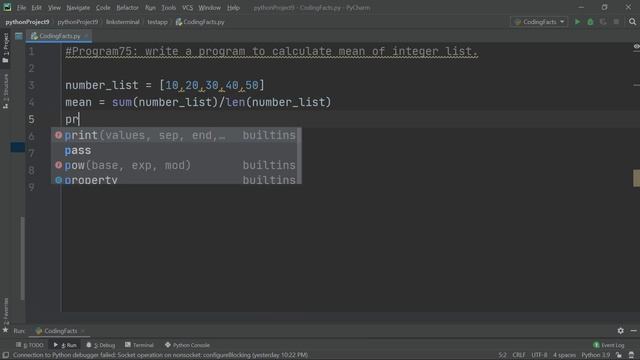Screen dimensions: 640x360
Task: Open the Edit menu
Action: pyautogui.click(x=37, y=7)
